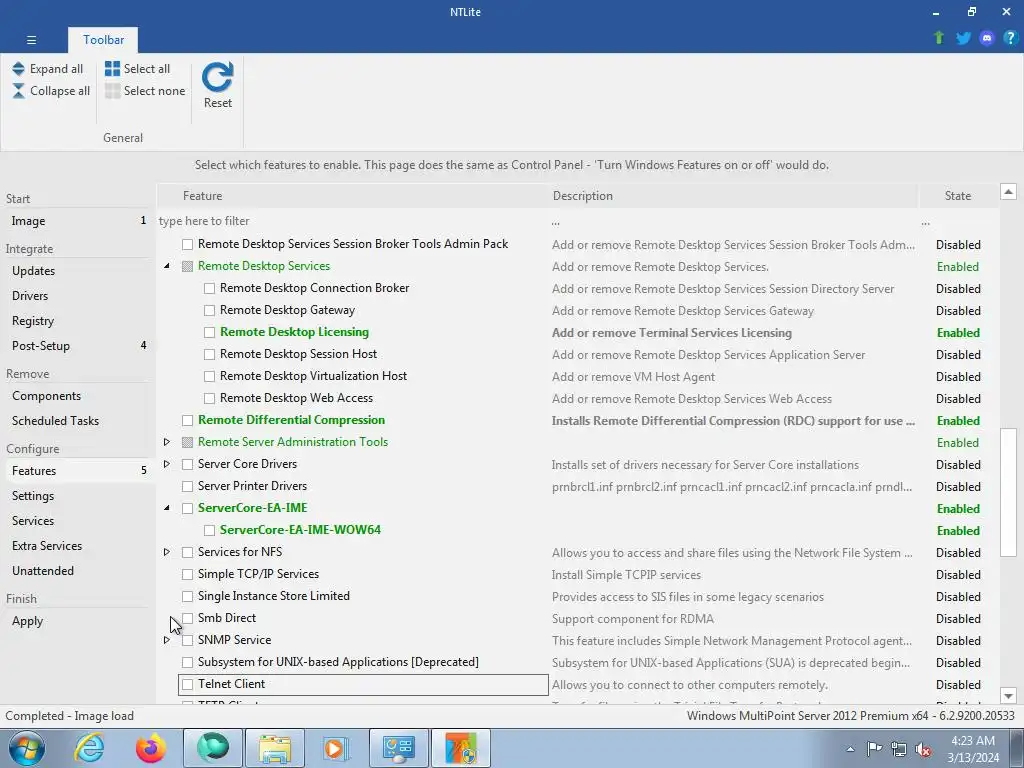Launch Firefox from taskbar
1024x768 pixels.
tap(151, 748)
